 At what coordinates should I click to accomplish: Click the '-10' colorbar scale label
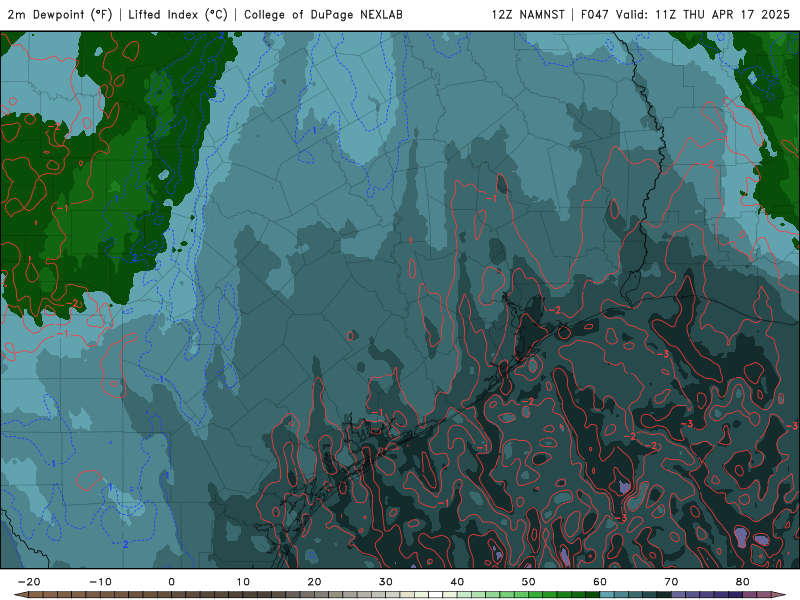(x=100, y=582)
